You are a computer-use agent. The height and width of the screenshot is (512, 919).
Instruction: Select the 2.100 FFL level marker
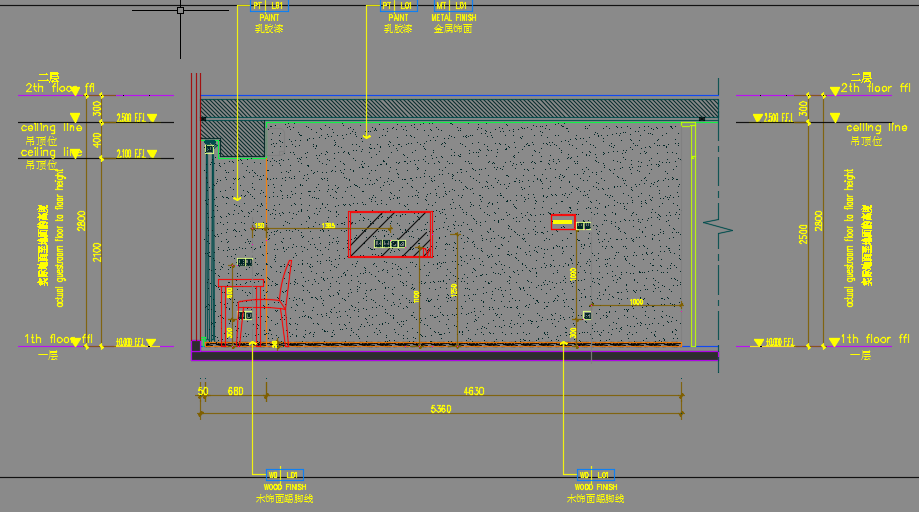pyautogui.click(x=137, y=153)
